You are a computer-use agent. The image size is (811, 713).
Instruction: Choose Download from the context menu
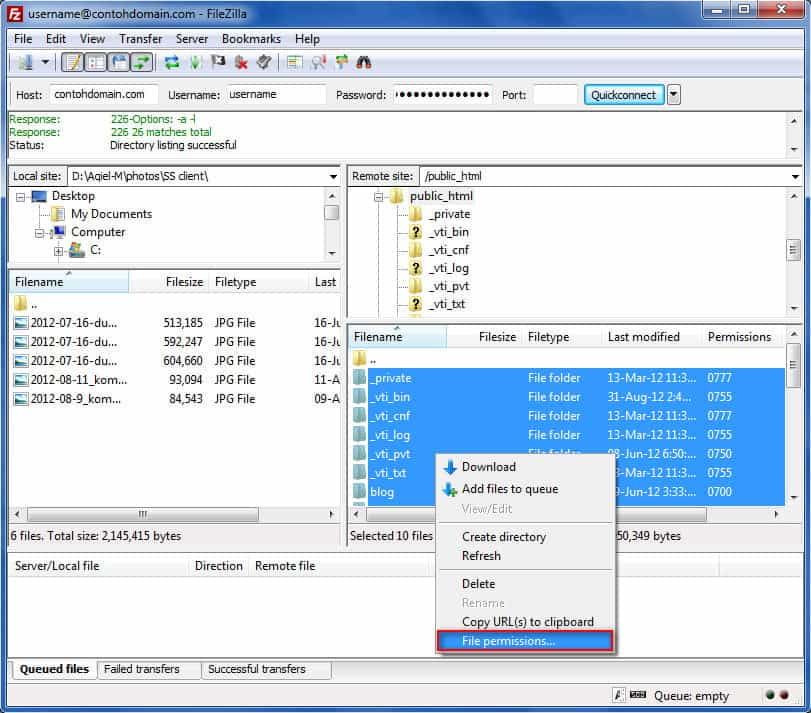[x=490, y=466]
